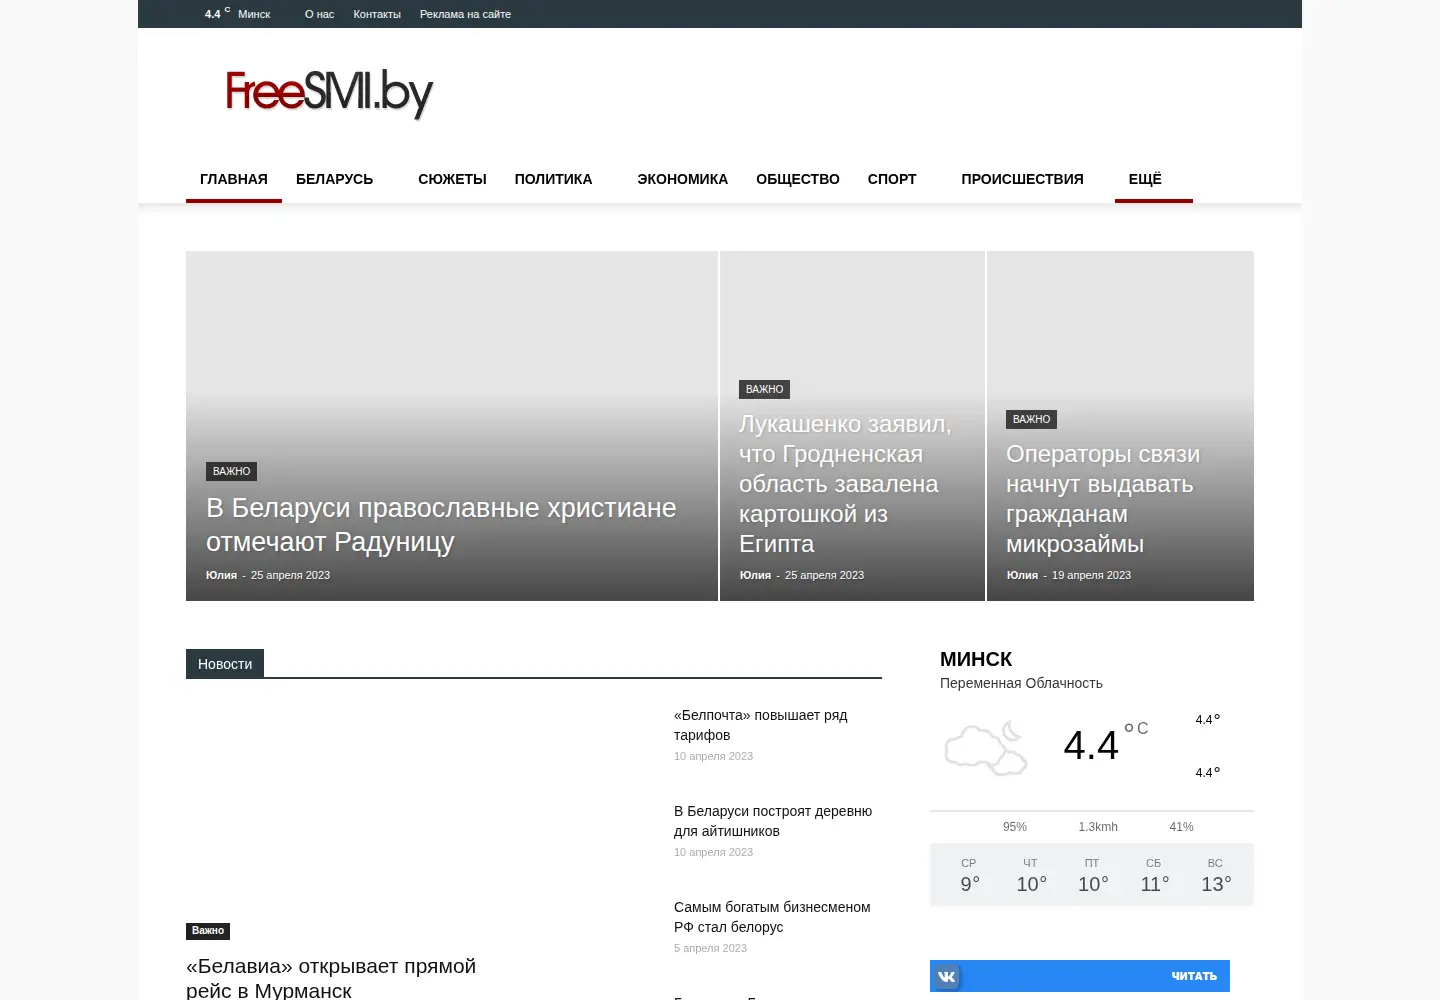Choose ОБЩЕСТВО from the main menu

pyautogui.click(x=798, y=179)
